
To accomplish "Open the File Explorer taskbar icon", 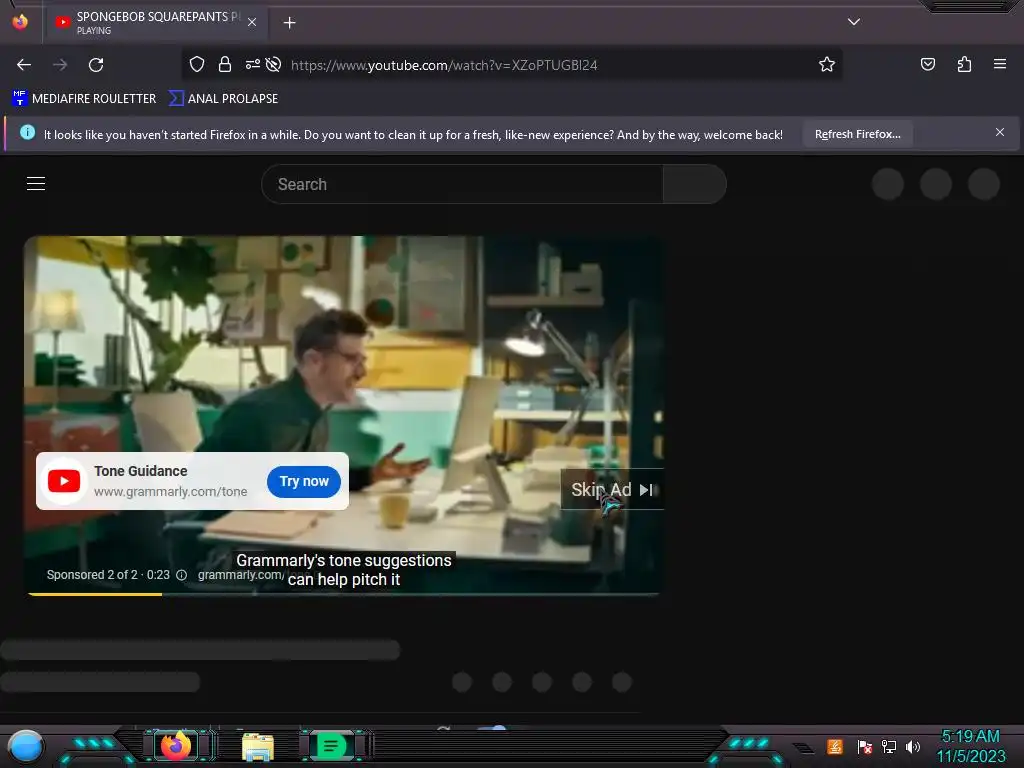I will 257,746.
